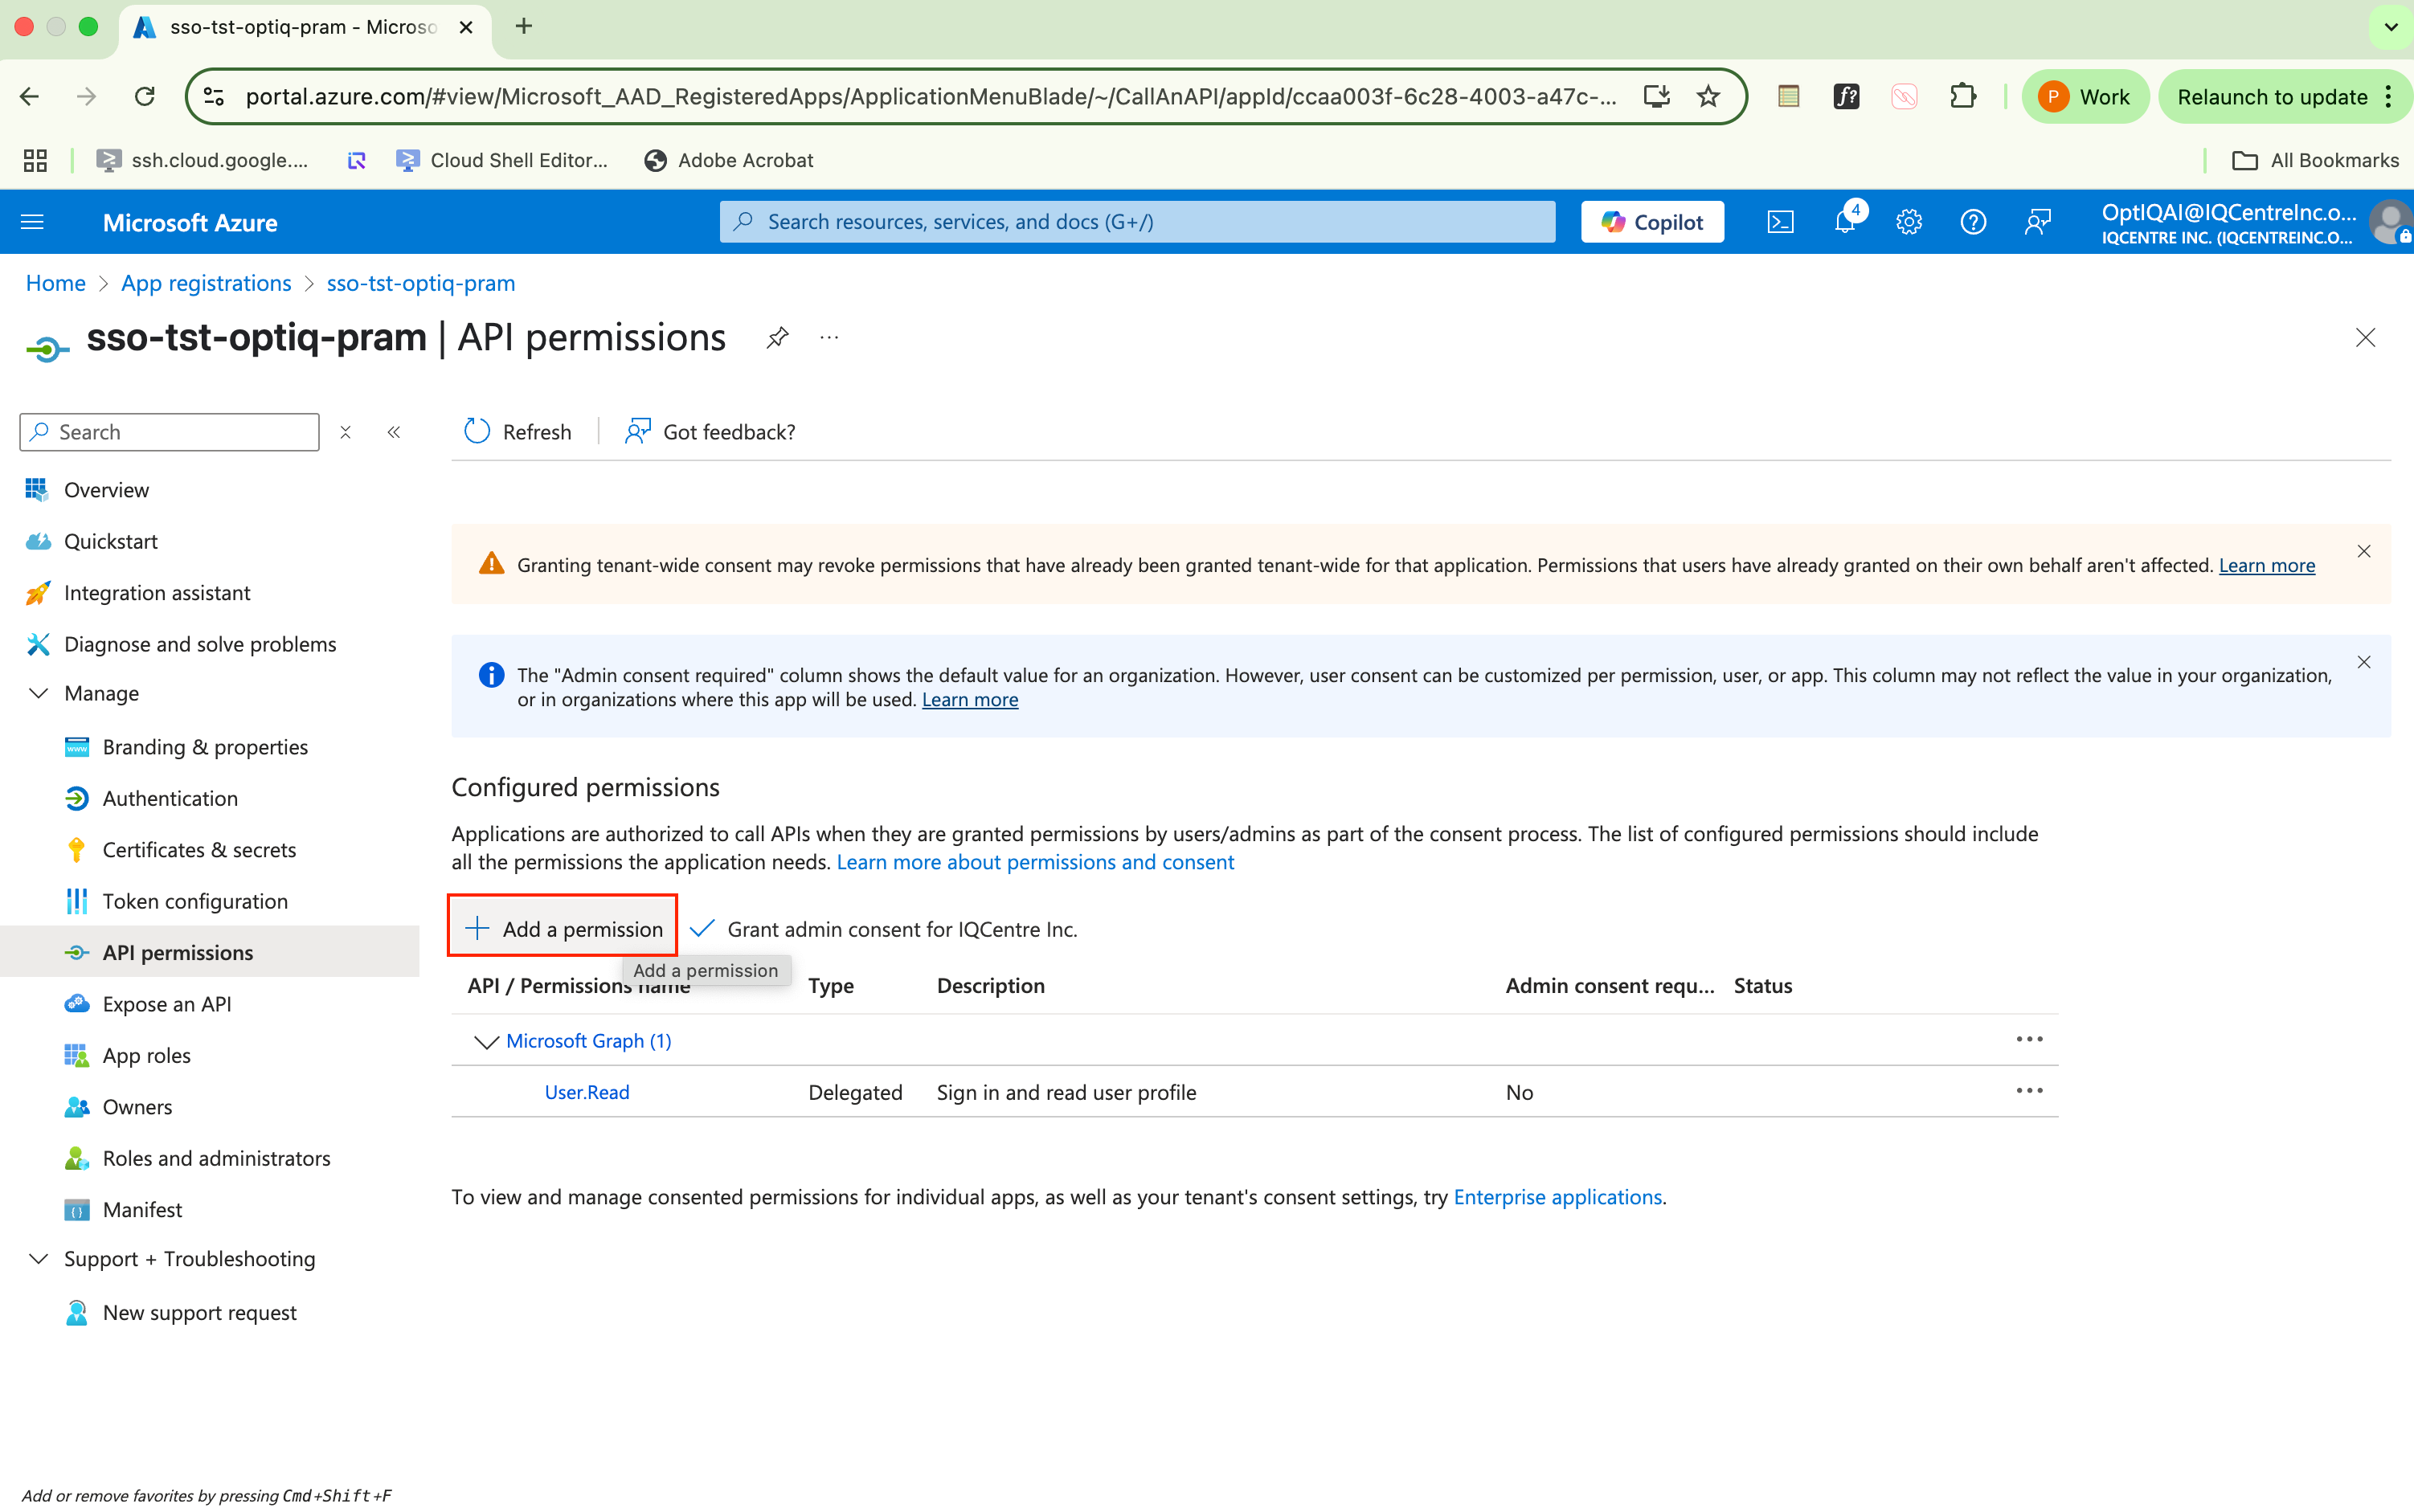Grant admin consent for IQCentre Inc.
The image size is (2414, 1512).
point(884,929)
